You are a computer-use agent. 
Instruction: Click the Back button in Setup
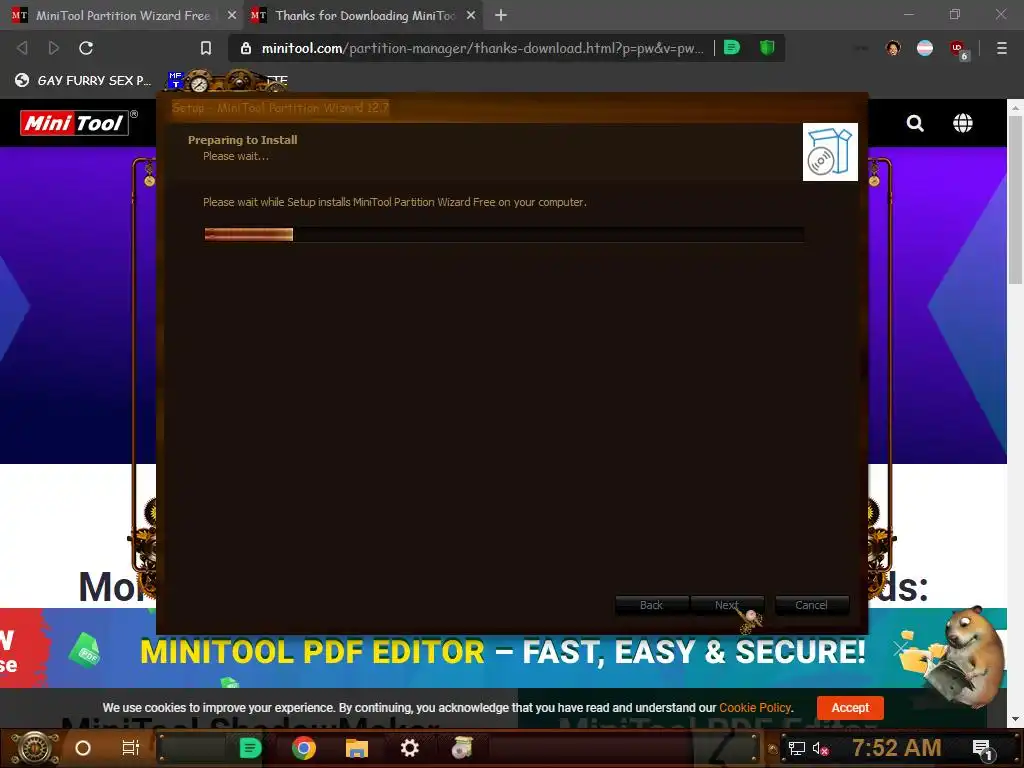point(651,605)
